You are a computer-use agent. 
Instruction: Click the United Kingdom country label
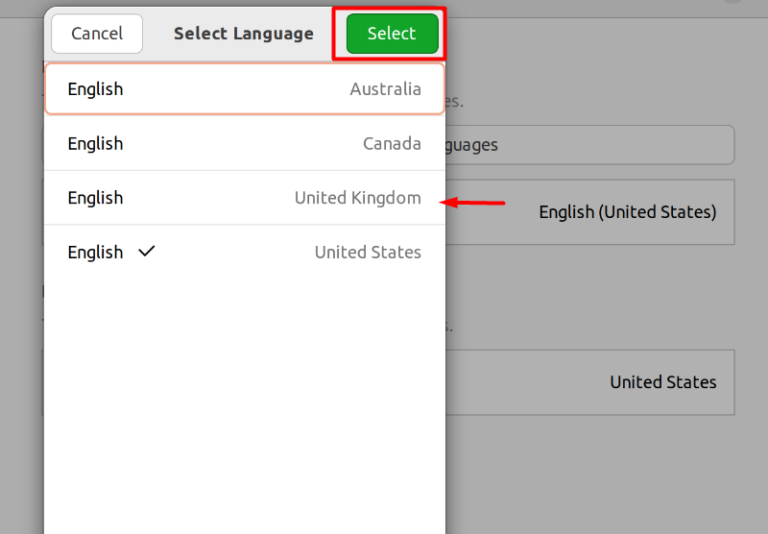[358, 198]
